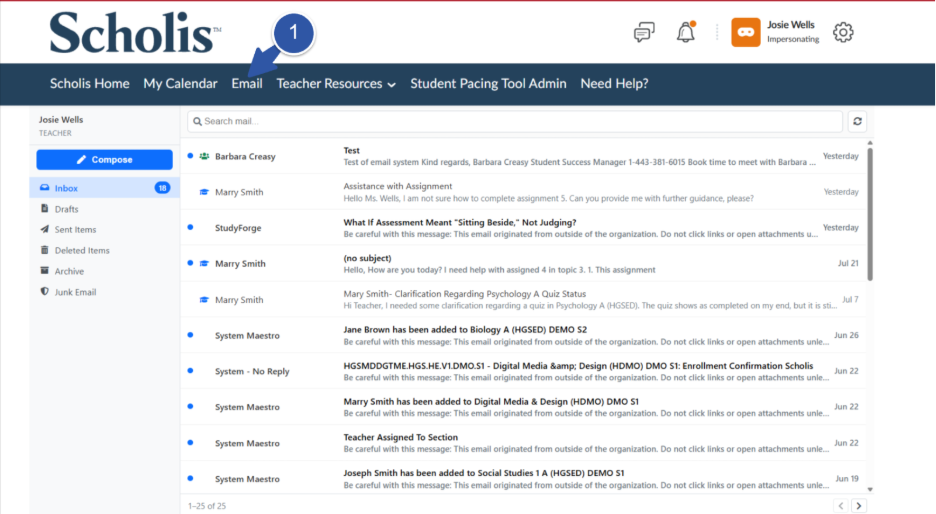Open Marry Smith added to Digital Media email
This screenshot has height=514, width=936.
pos(524,407)
